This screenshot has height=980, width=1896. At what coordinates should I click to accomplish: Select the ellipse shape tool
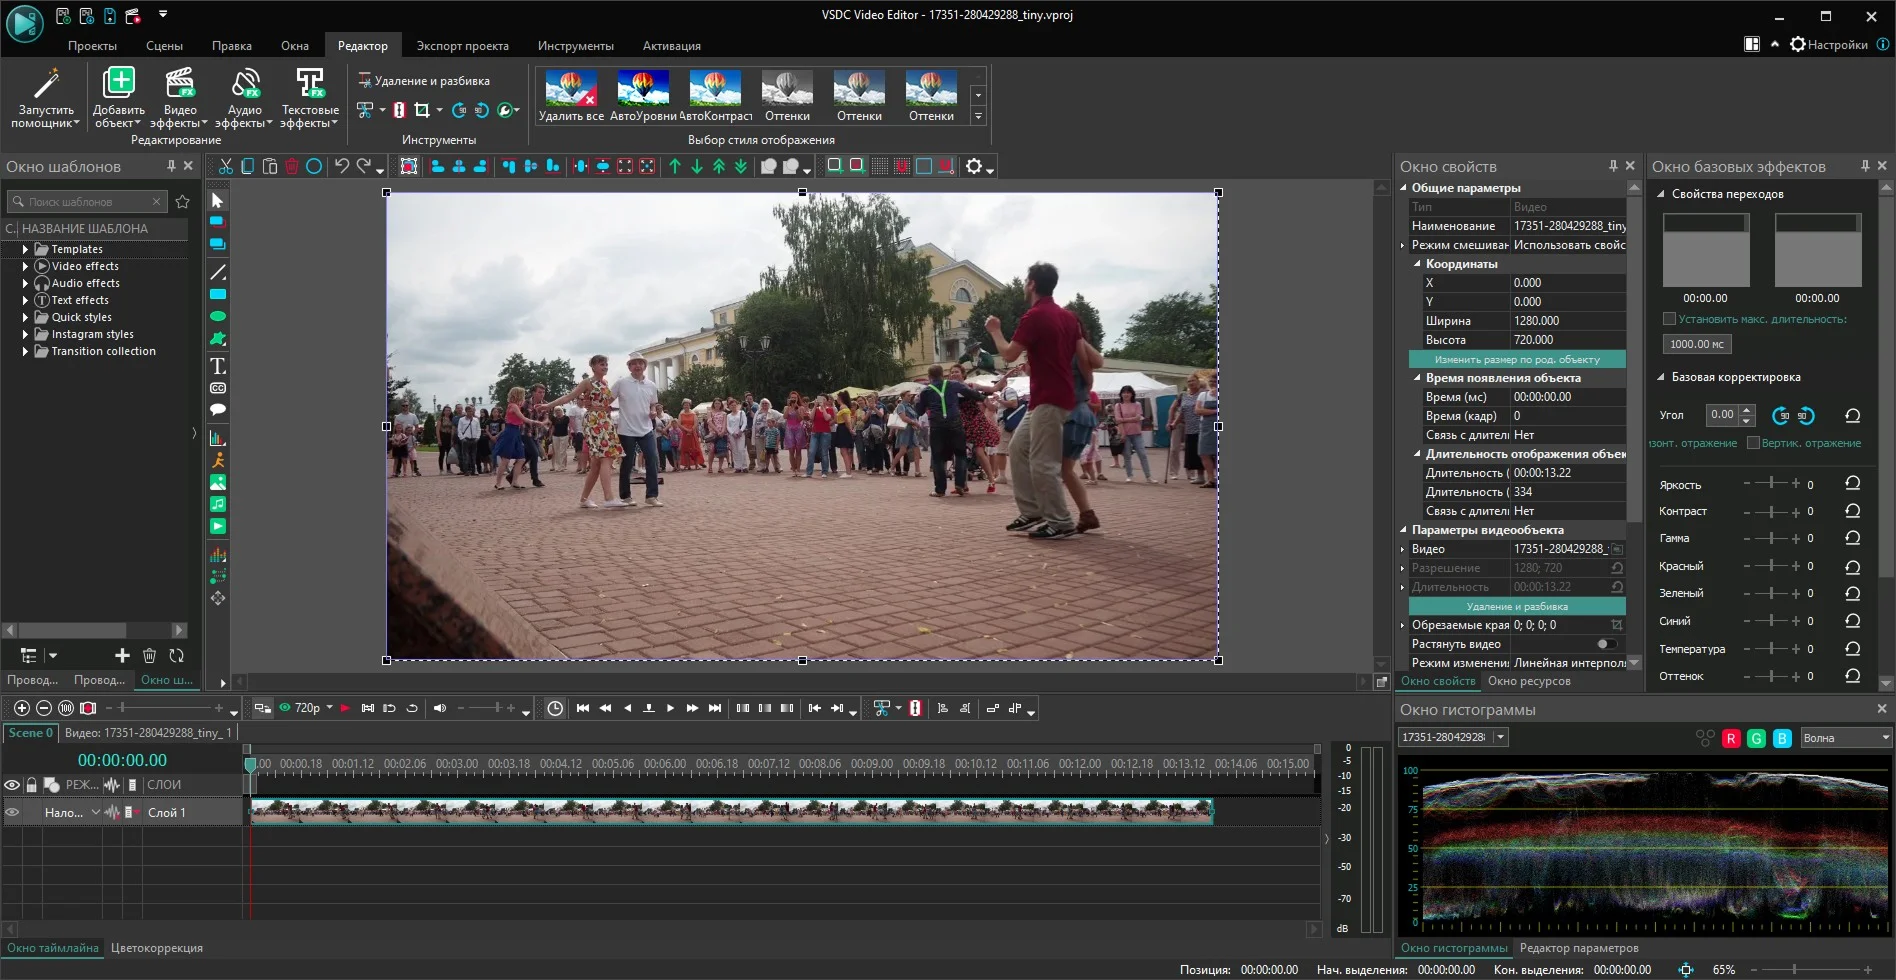[x=217, y=316]
